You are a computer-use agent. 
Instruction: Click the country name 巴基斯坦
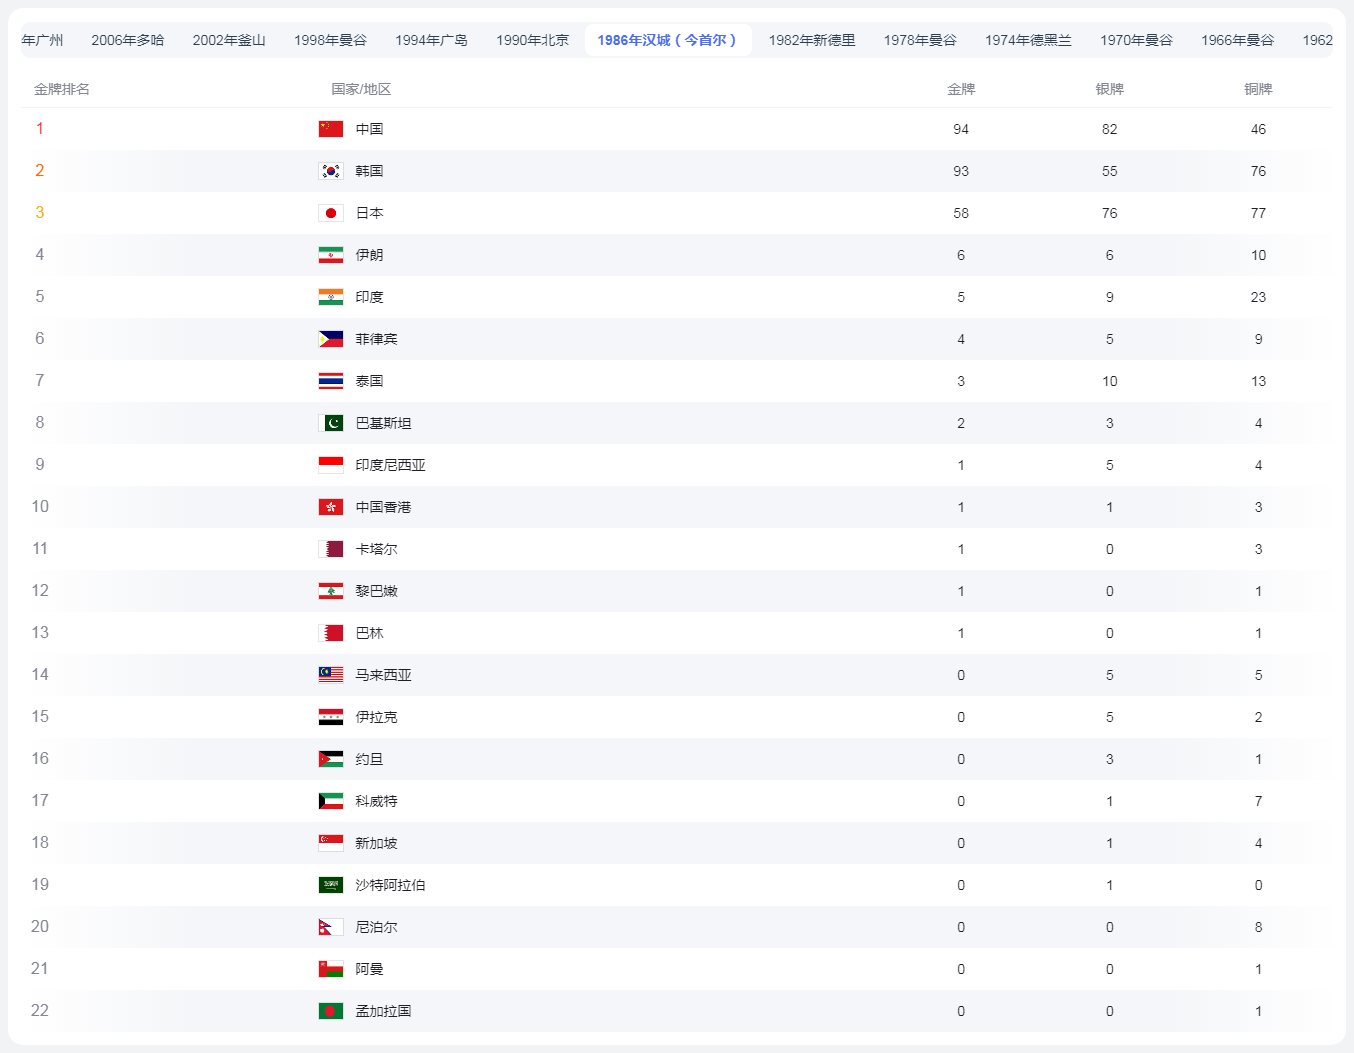pyautogui.click(x=383, y=423)
